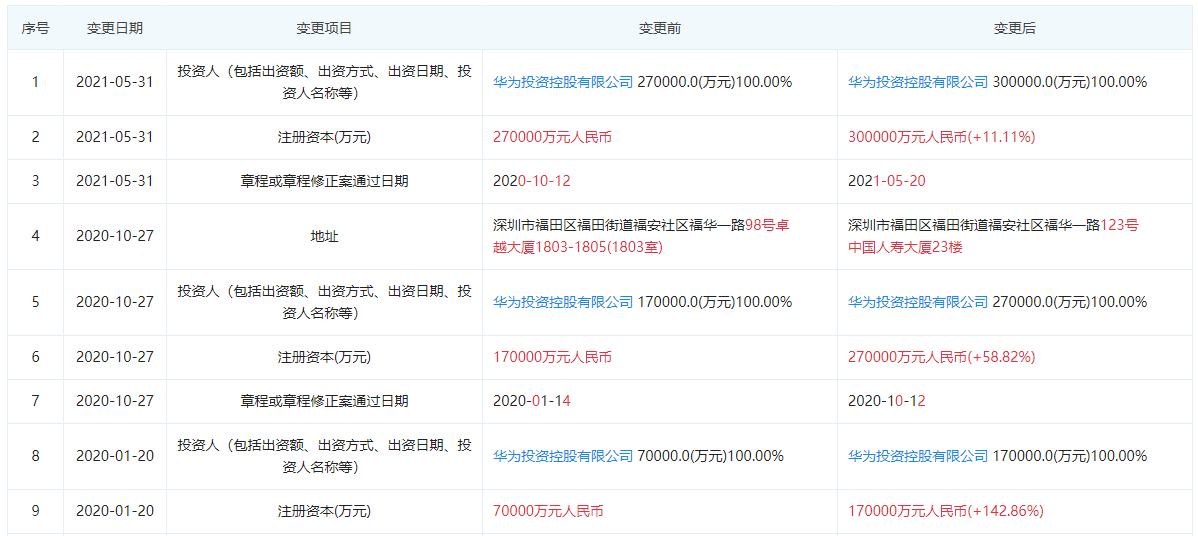
Task: Open 华为投资控股有限公司 link in row 8 变更前 cell
Action: pyautogui.click(x=563, y=456)
